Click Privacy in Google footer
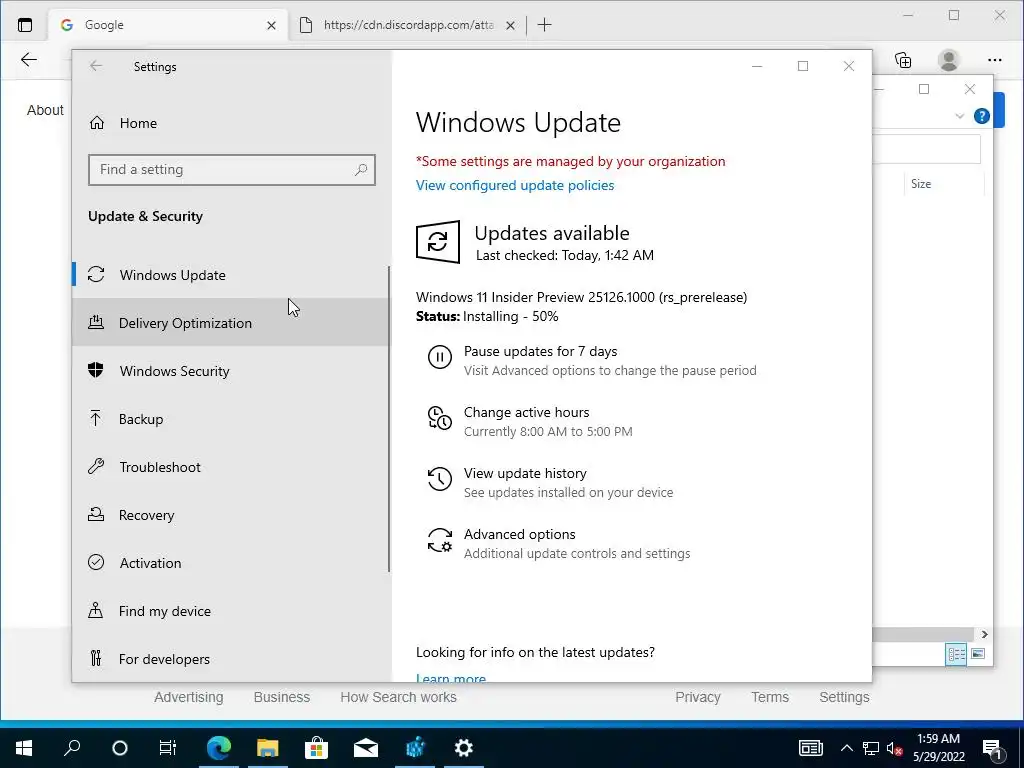1024x768 pixels. (697, 697)
